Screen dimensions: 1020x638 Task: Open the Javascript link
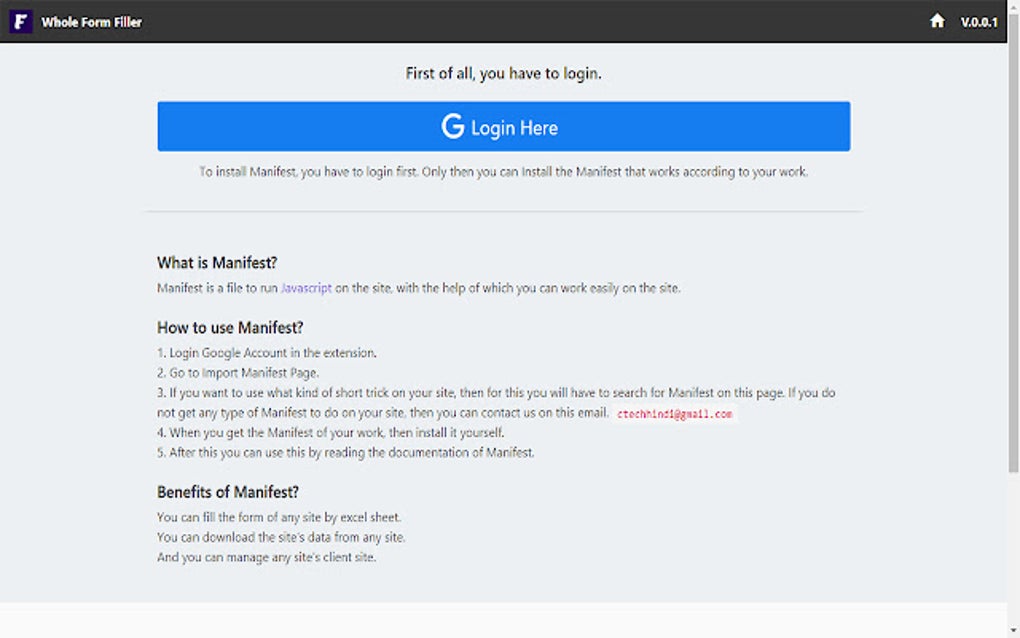[x=306, y=288]
